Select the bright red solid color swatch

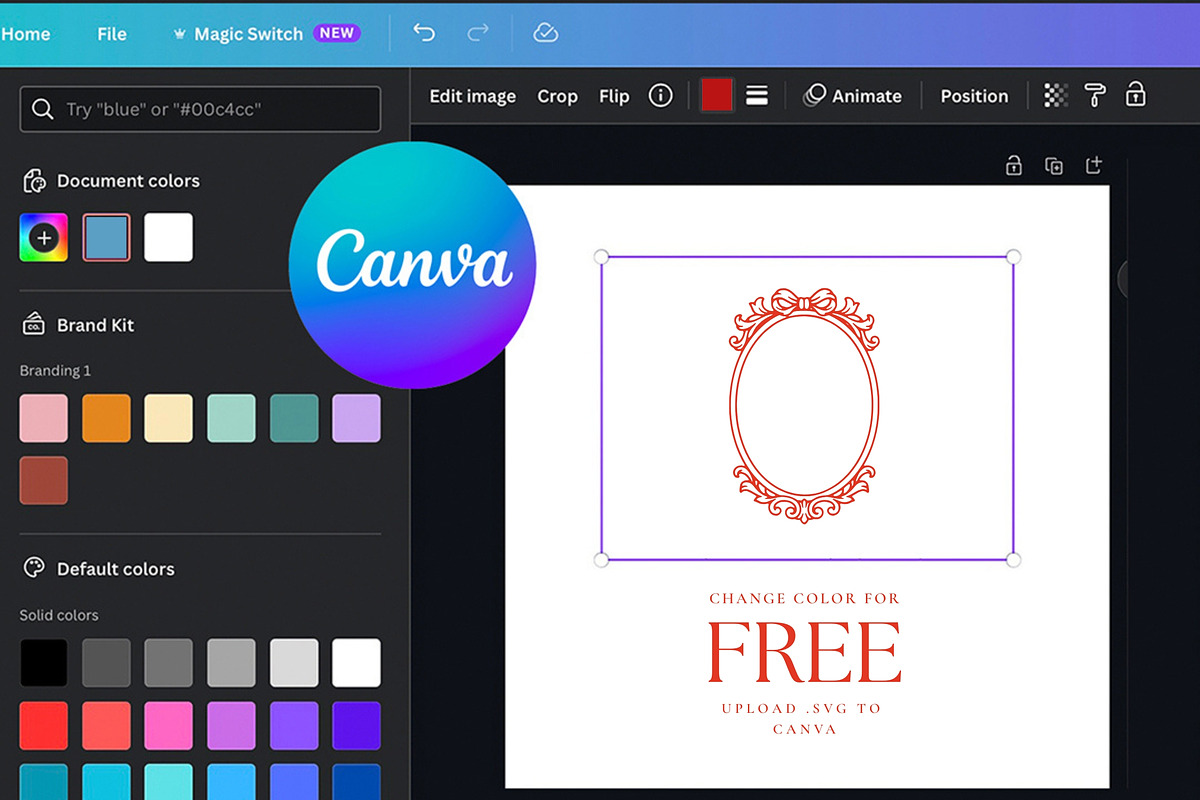[44, 725]
